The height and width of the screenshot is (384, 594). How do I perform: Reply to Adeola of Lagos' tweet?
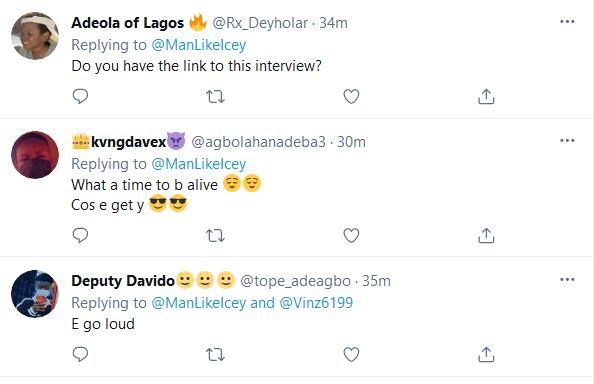tap(80, 97)
